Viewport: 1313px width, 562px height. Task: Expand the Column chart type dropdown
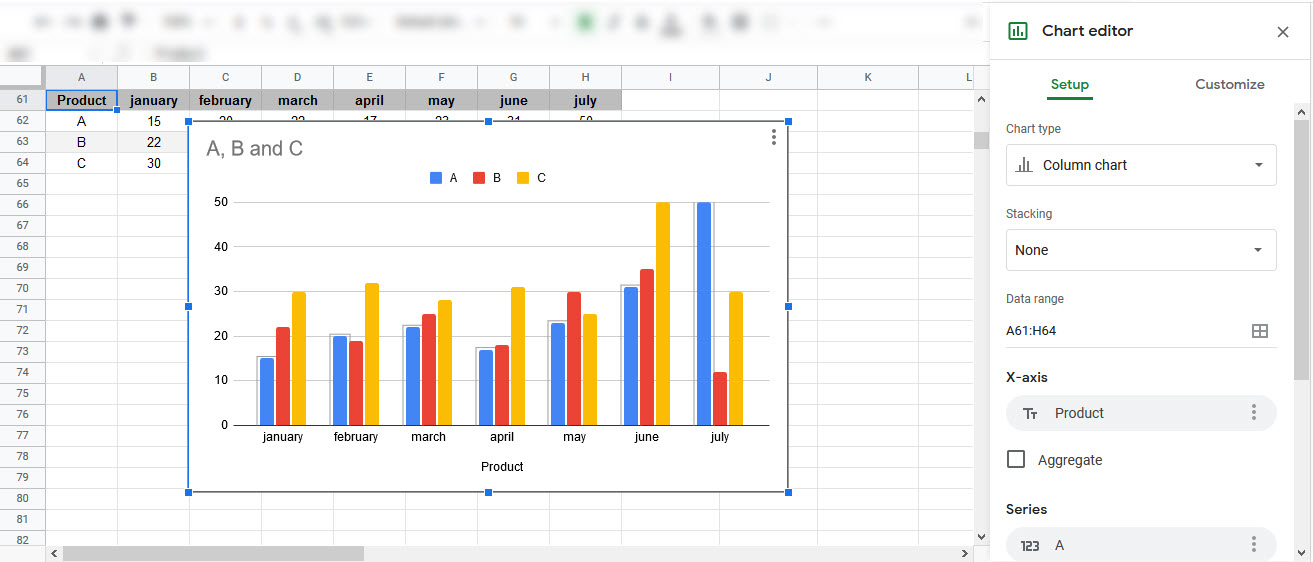click(x=1141, y=165)
